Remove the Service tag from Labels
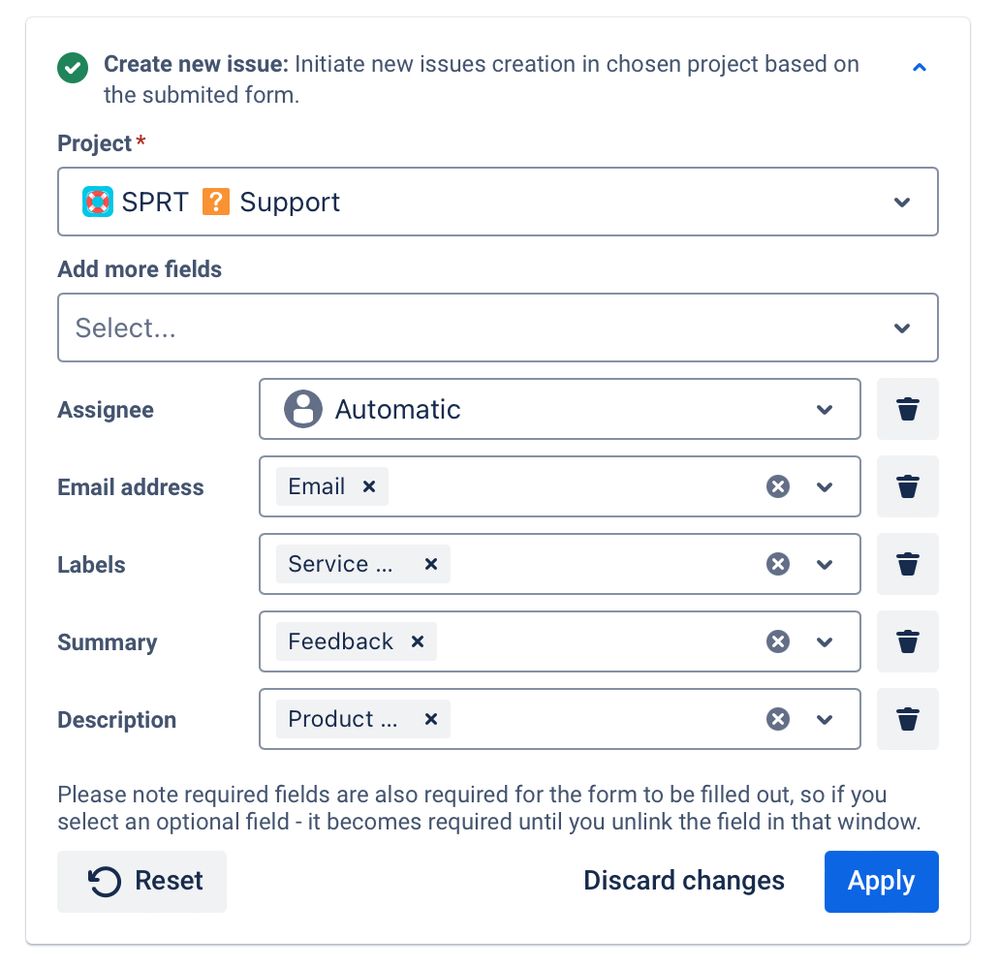The height and width of the screenshot is (968, 999). (x=431, y=564)
